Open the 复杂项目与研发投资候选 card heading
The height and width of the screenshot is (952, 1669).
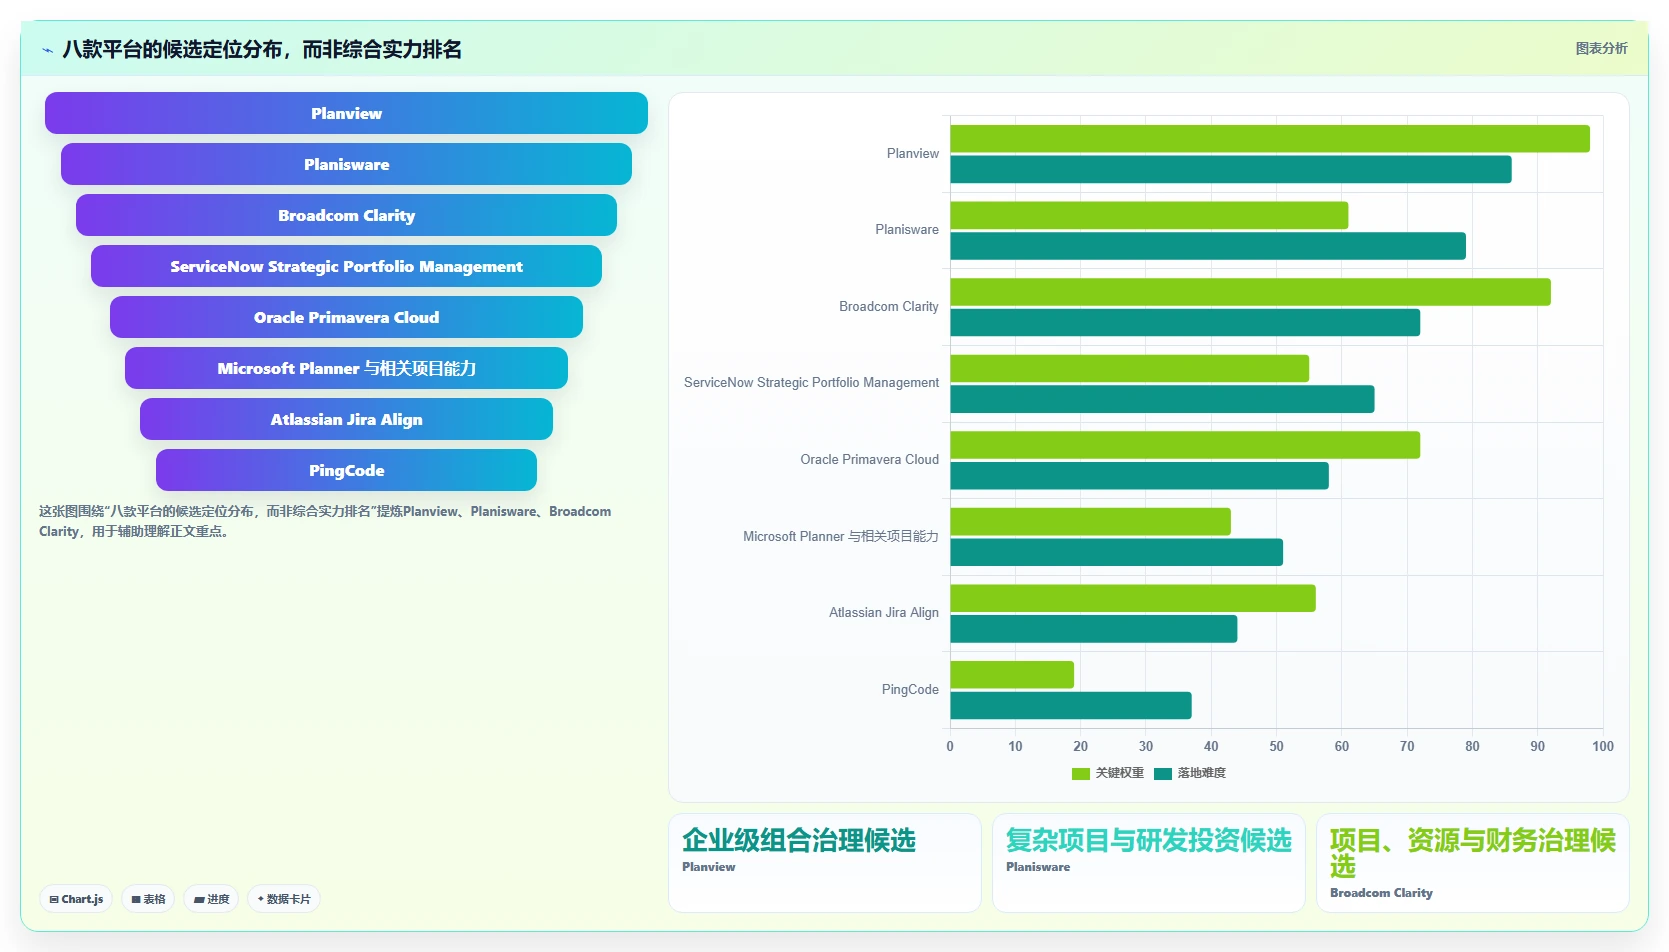pyautogui.click(x=1149, y=840)
